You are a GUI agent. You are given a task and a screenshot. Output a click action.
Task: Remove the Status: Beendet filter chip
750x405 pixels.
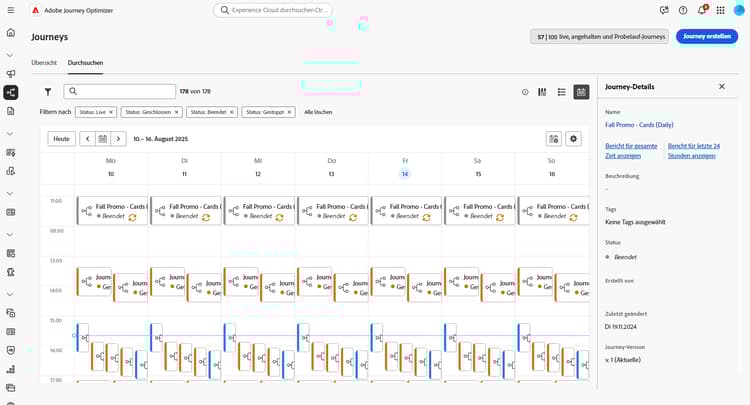[232, 112]
